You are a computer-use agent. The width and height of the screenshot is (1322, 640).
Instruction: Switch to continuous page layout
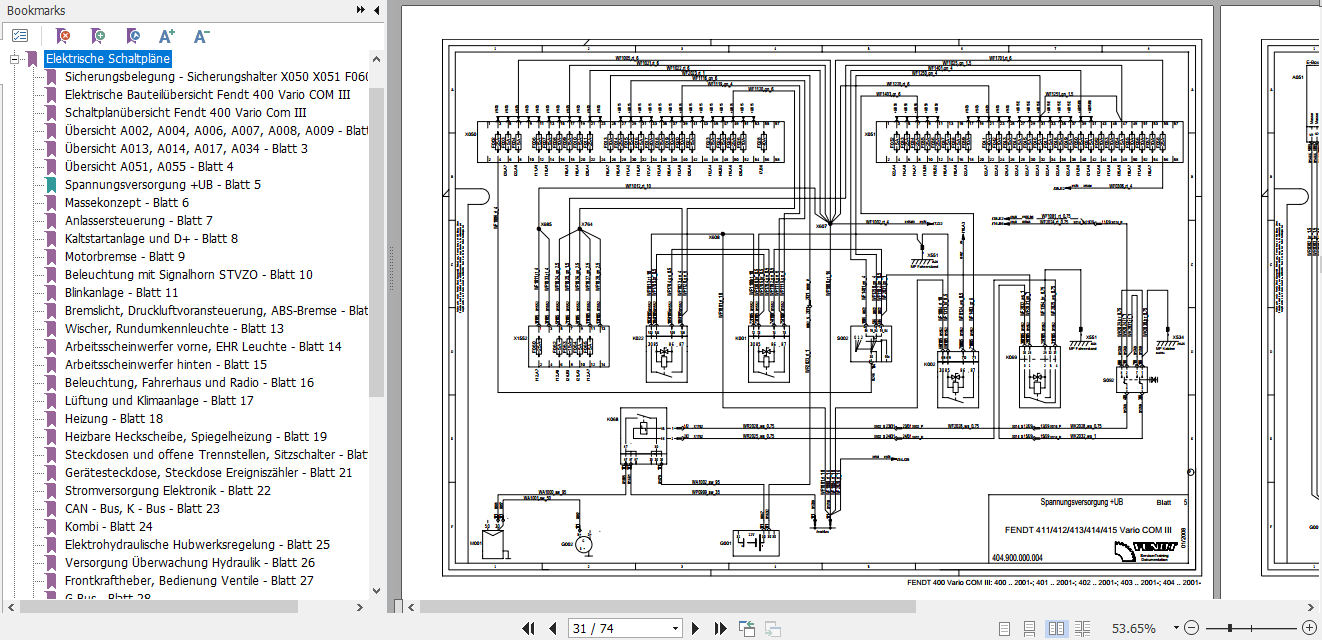[1030, 628]
